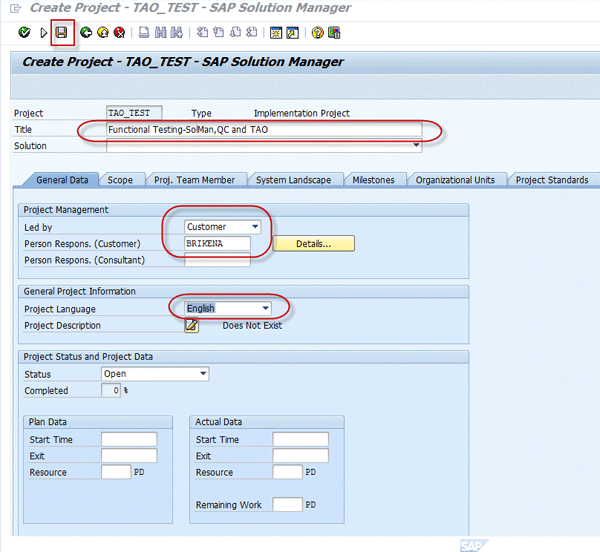
Task: Edit Project Description pencil icon
Action: click(x=191, y=326)
